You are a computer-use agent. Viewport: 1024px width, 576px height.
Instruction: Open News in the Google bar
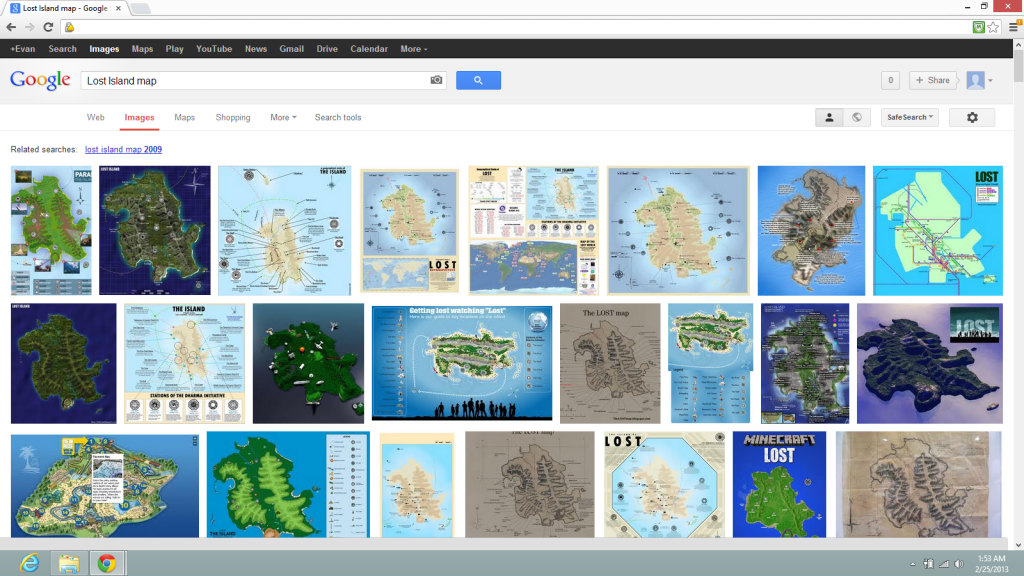[256, 49]
